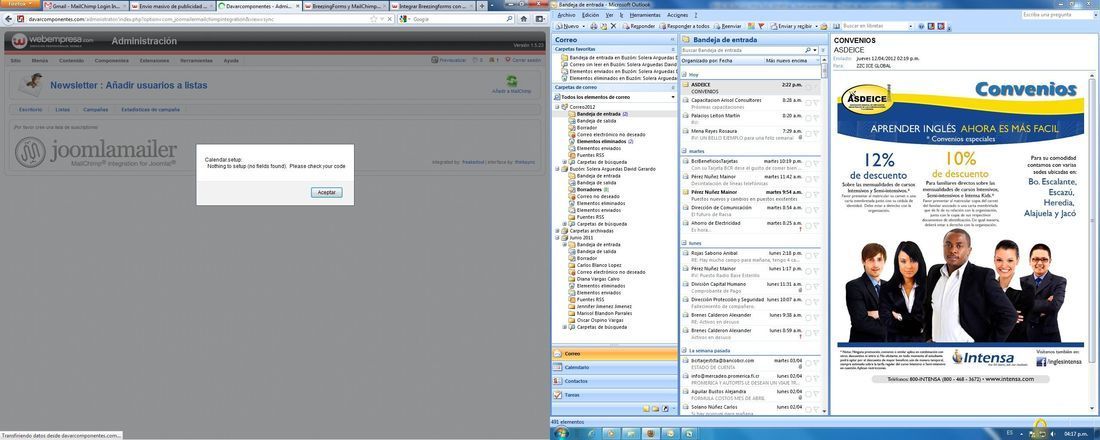
Task: Click Enviar y recibir button
Action: pyautogui.click(x=792, y=26)
